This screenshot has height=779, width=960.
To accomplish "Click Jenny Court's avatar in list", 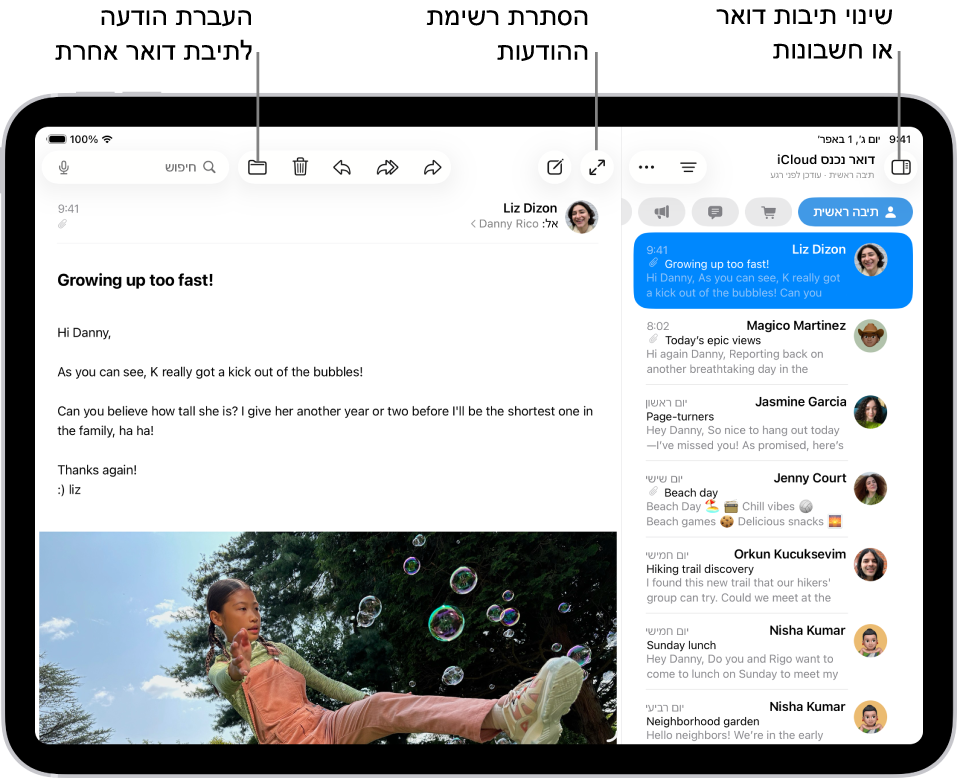I will [x=871, y=488].
